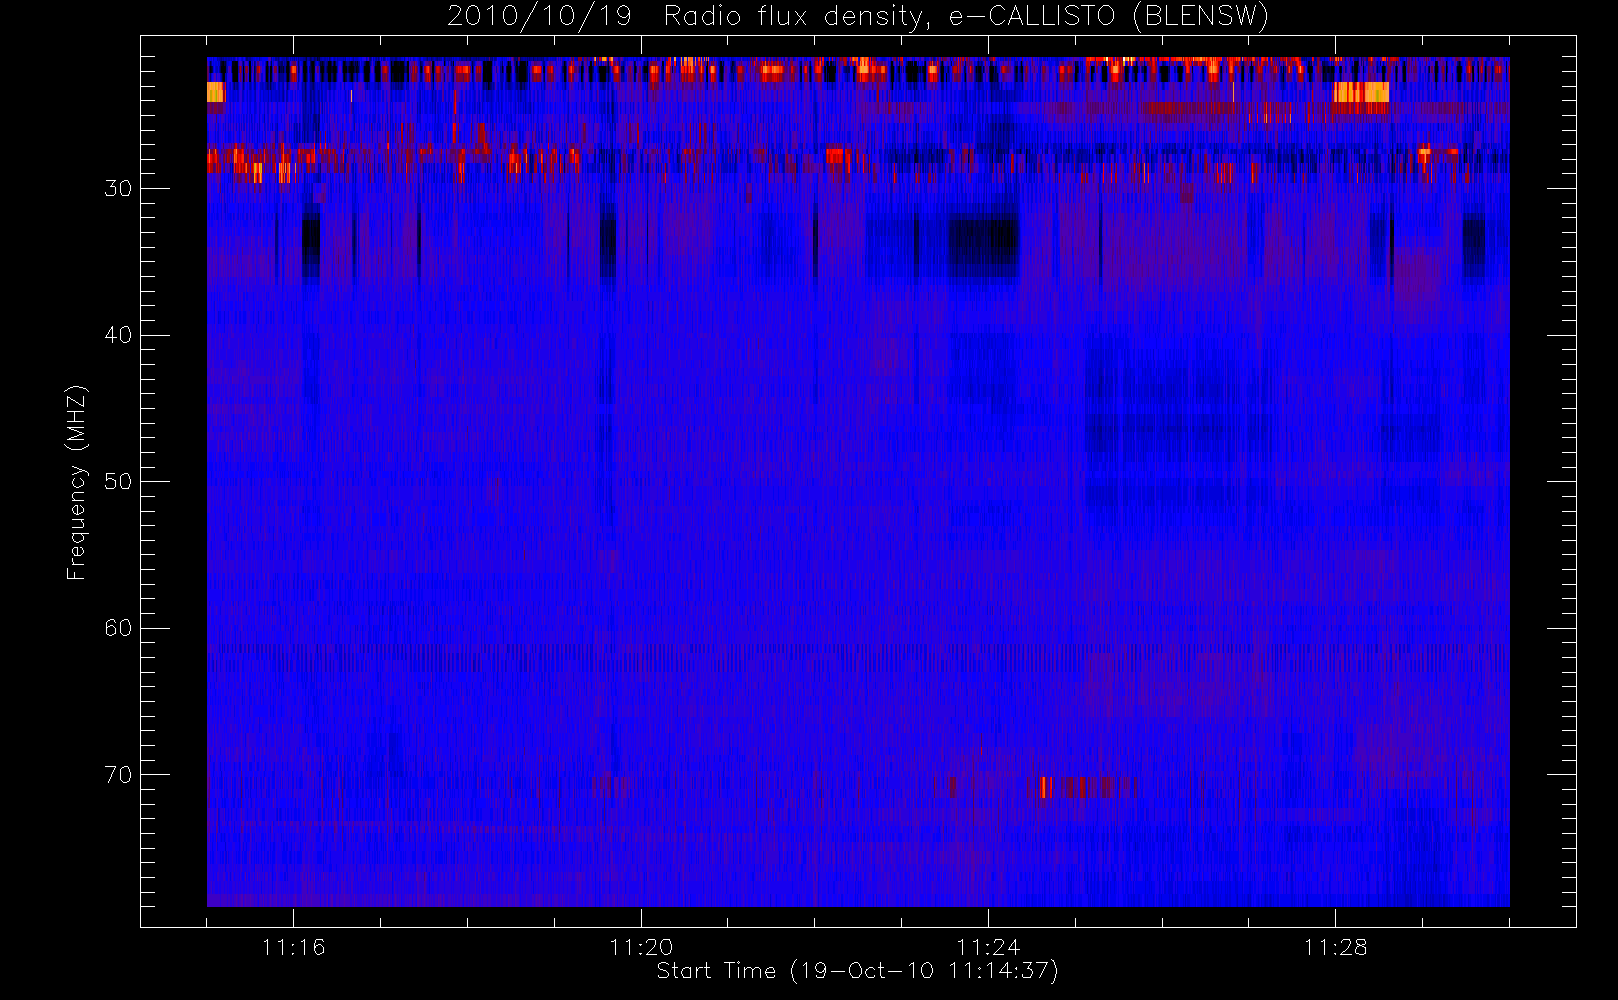Click the time tick label "11:28"

[1335, 947]
